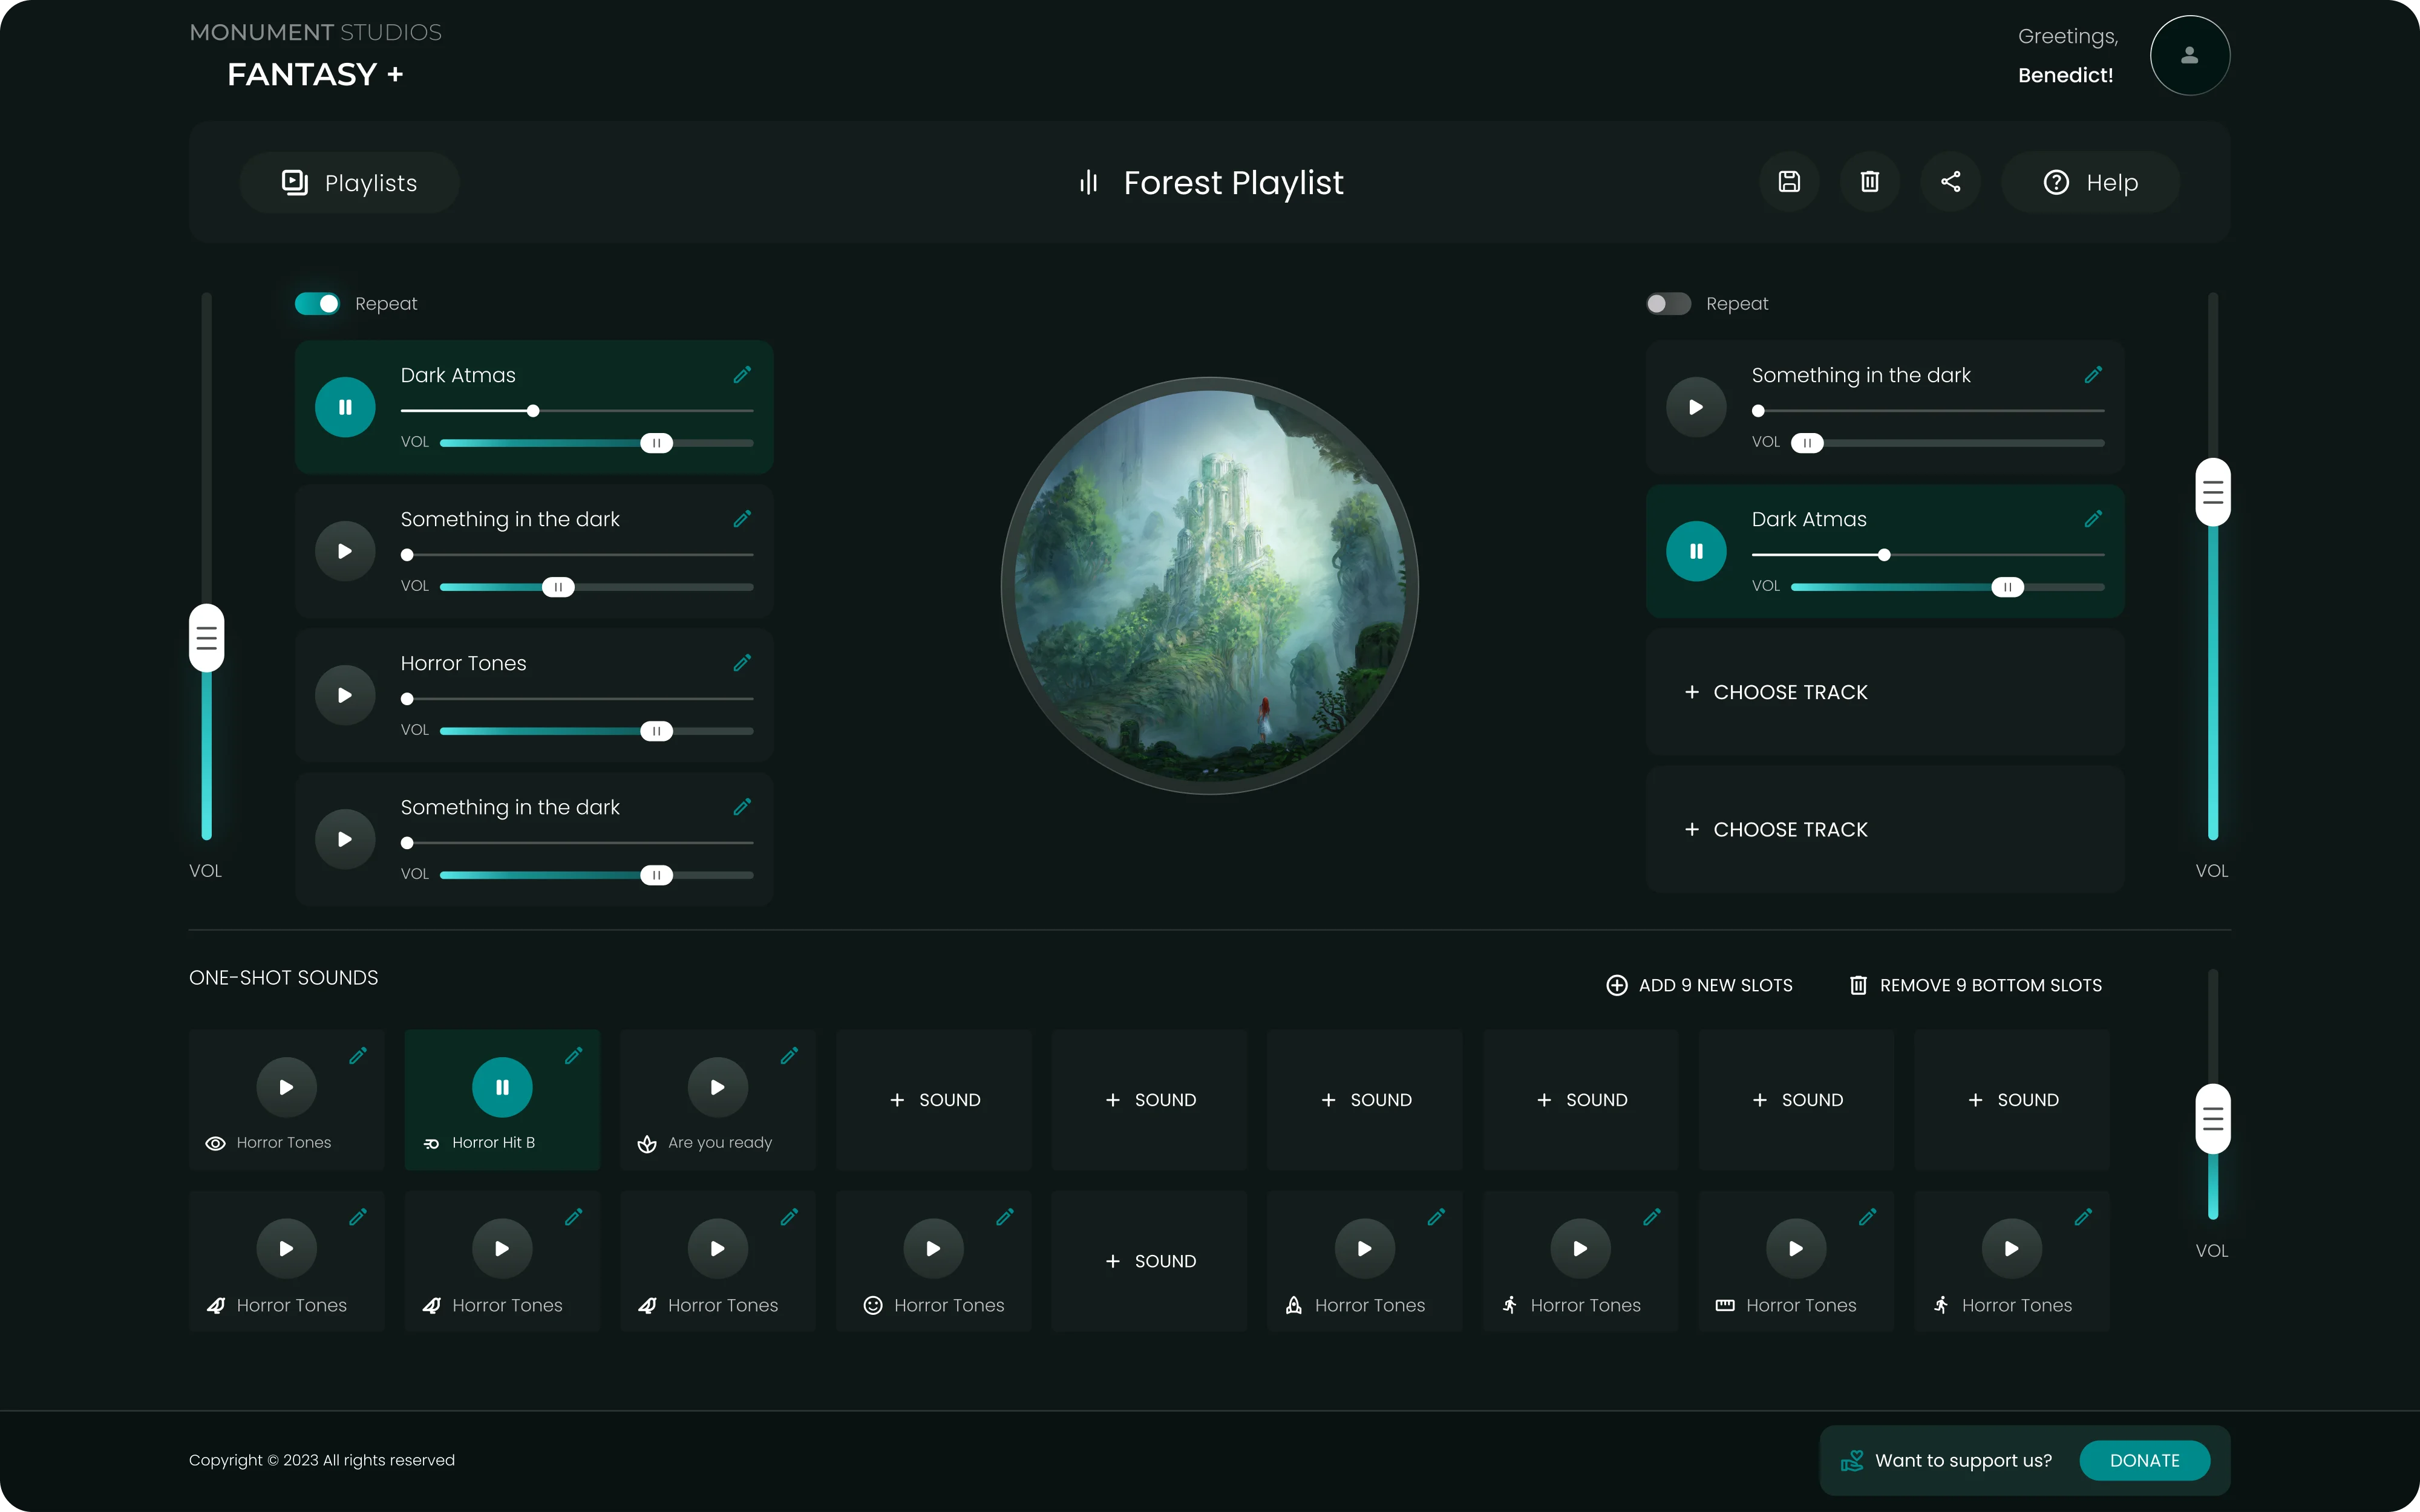The height and width of the screenshot is (1512, 2420).
Task: Edit left column Dark Atmas track
Action: [742, 375]
